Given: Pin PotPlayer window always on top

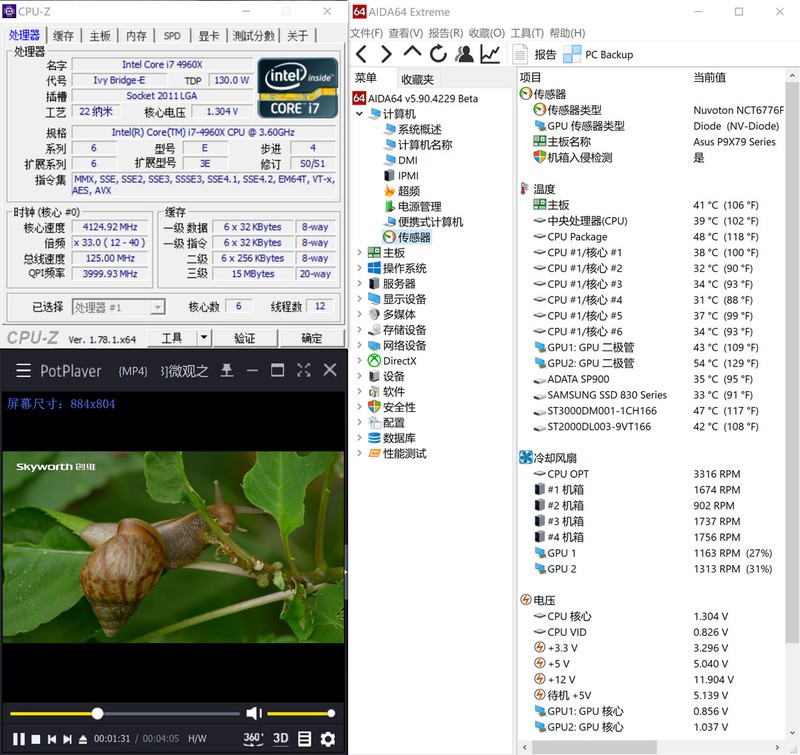Looking at the screenshot, I should [227, 371].
